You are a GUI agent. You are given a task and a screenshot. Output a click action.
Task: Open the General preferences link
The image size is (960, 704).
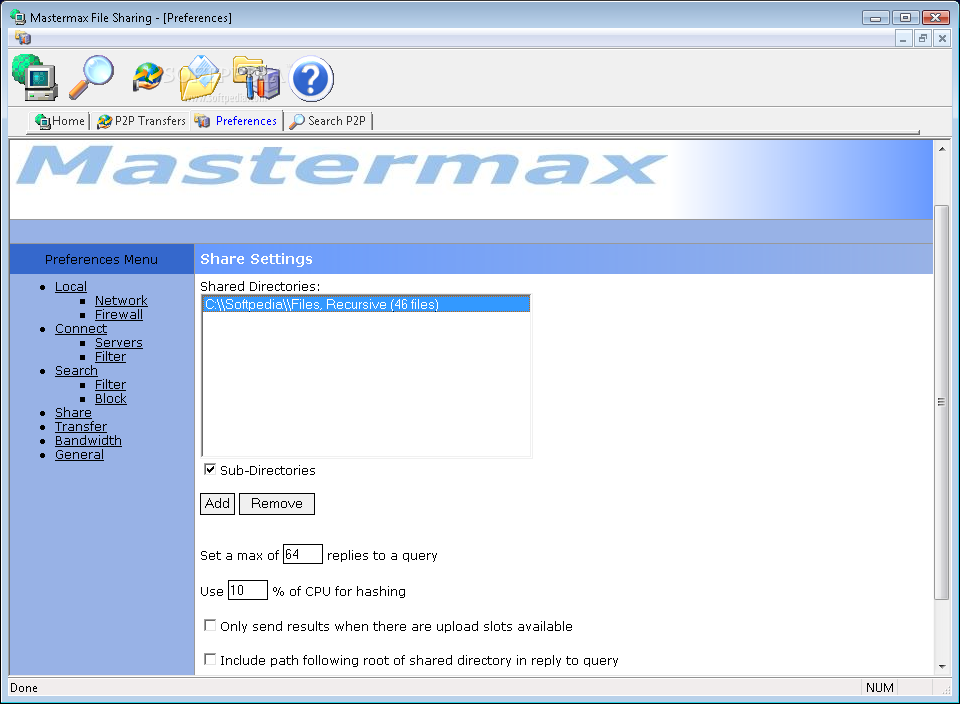(x=79, y=455)
